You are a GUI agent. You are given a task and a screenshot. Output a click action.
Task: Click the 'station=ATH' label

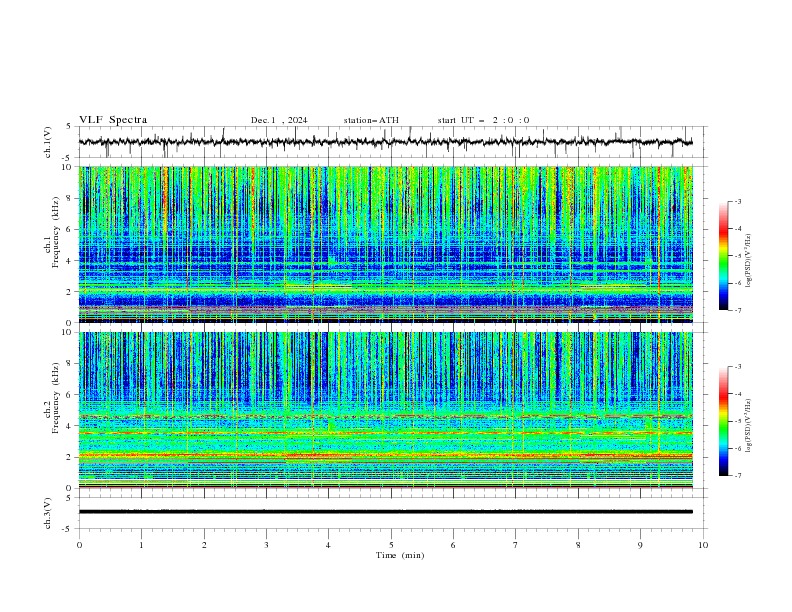click(371, 120)
